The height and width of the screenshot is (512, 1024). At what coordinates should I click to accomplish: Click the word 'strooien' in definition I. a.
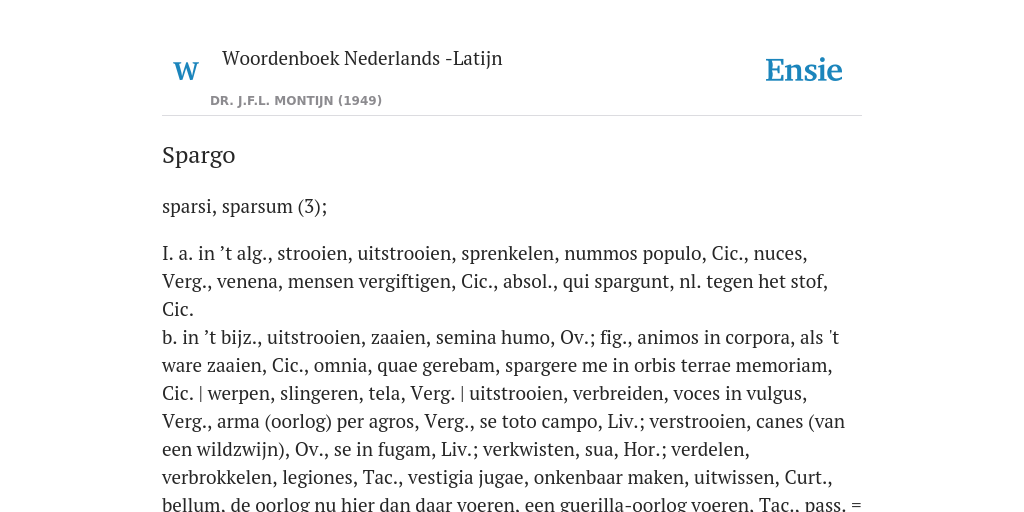312,253
